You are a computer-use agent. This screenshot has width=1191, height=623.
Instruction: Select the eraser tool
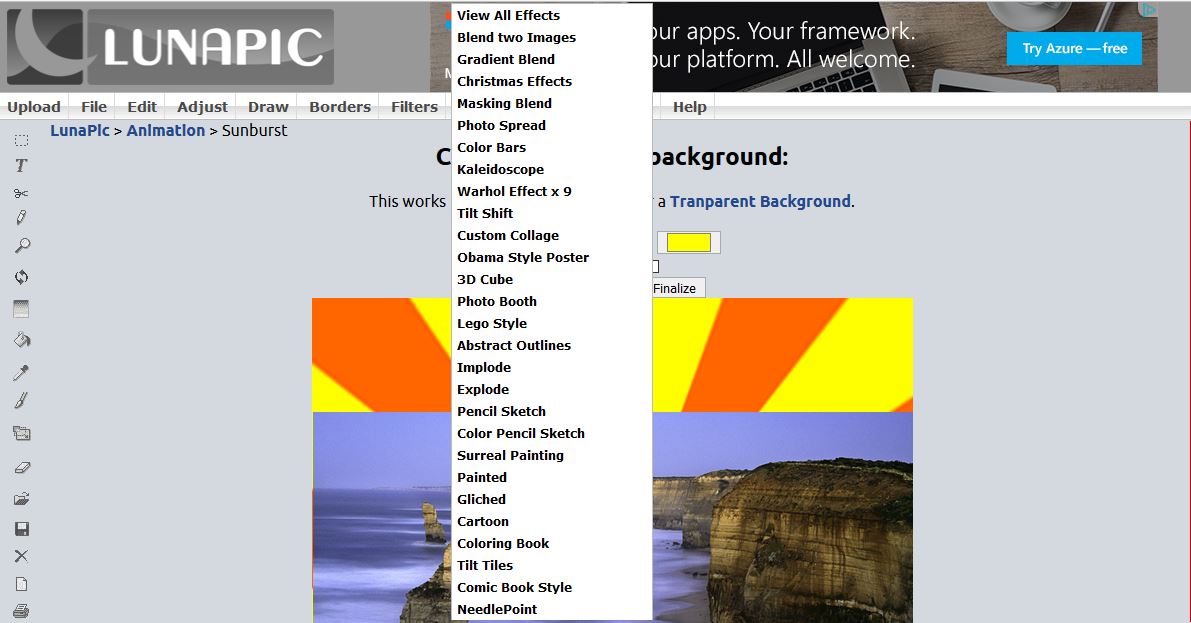click(x=20, y=467)
